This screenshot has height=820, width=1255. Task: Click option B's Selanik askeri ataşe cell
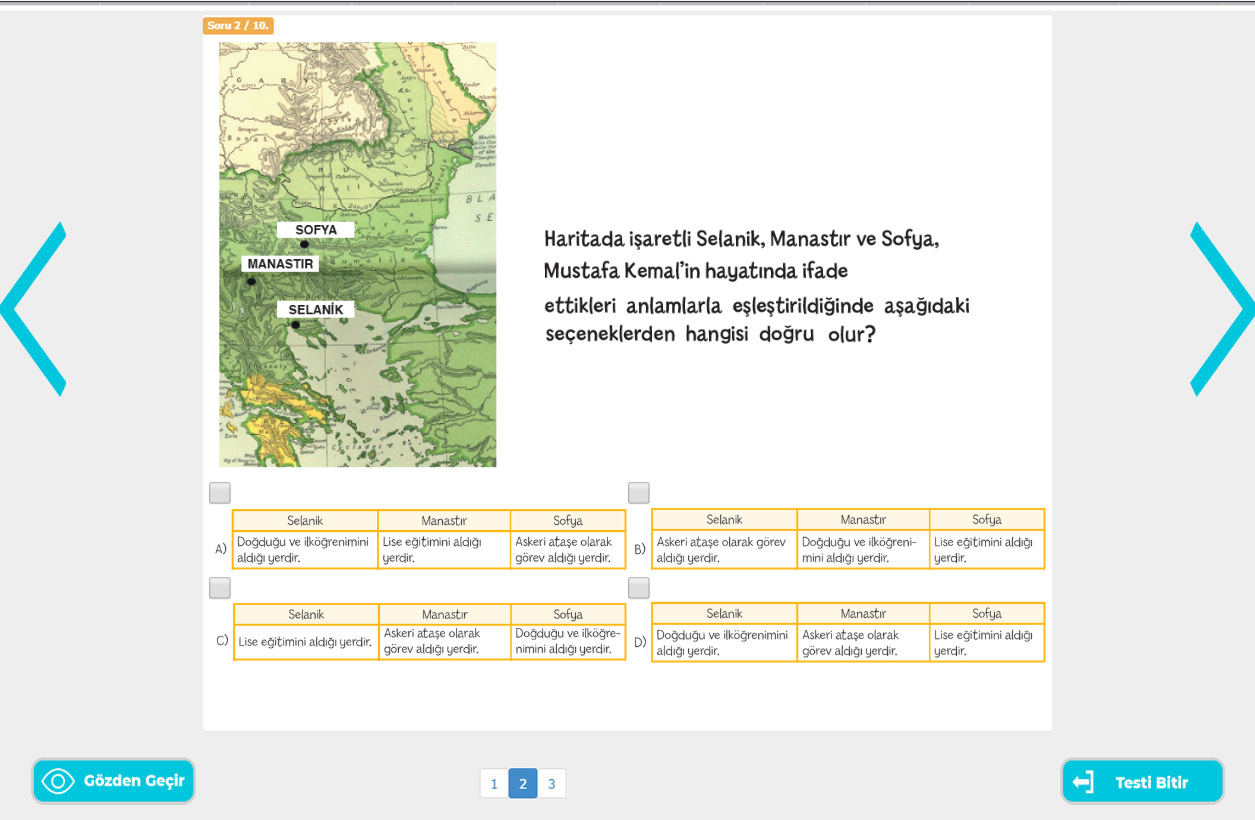pyautogui.click(x=724, y=550)
